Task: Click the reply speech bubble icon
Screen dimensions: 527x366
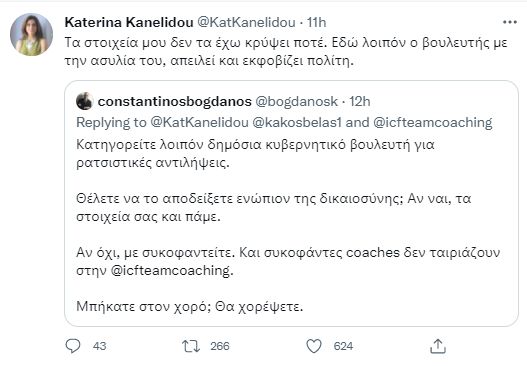Action: click(x=73, y=346)
